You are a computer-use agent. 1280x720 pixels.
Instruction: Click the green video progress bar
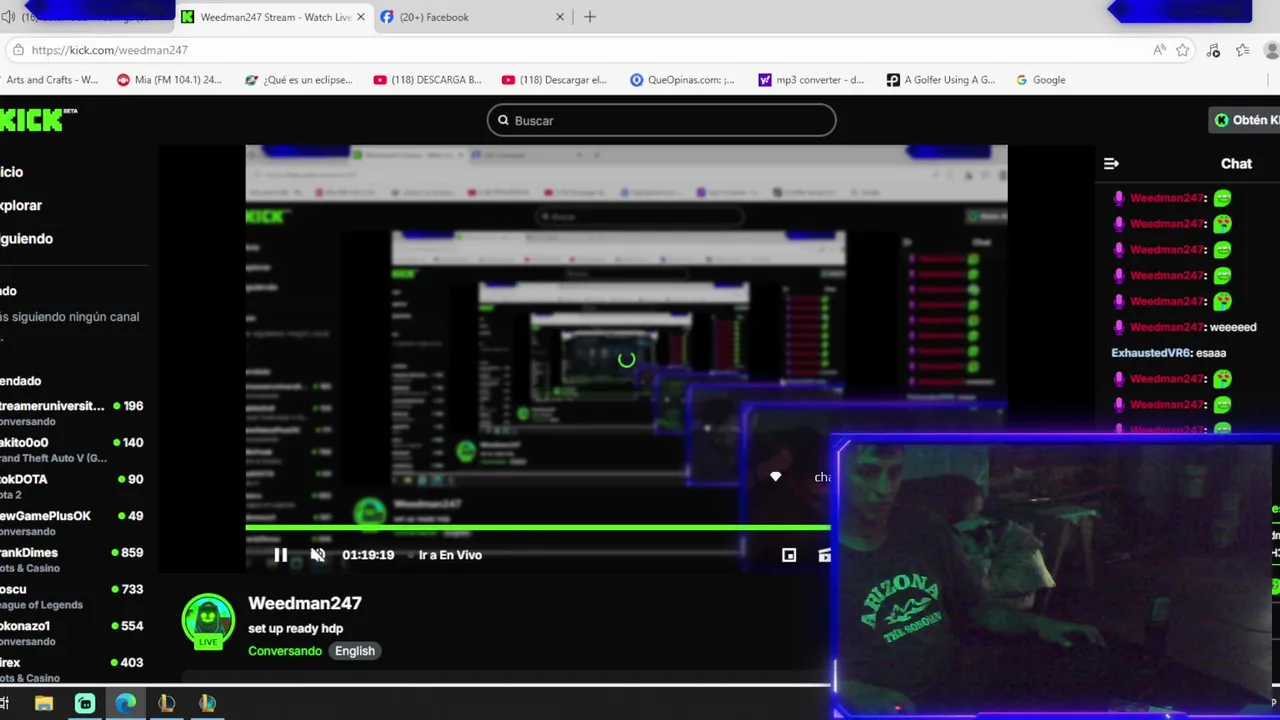(538, 527)
